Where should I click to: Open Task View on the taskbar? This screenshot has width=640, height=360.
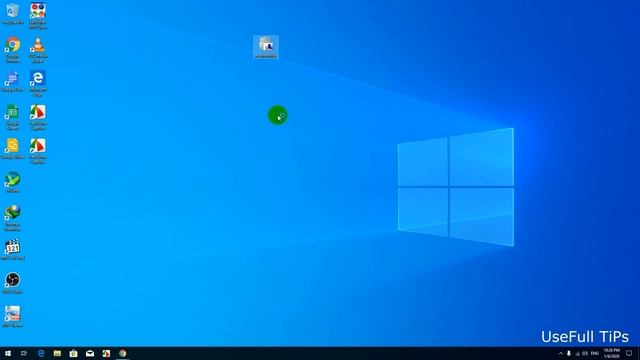pos(24,353)
